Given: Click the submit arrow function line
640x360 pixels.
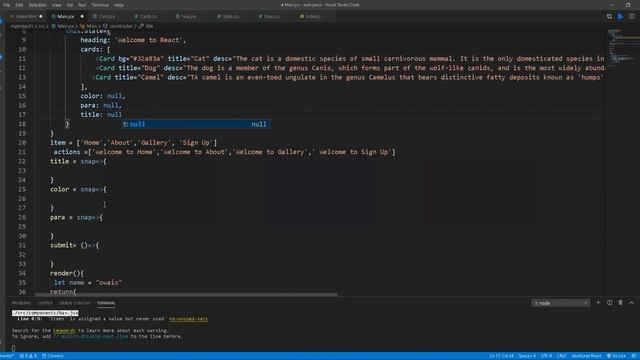Looking at the screenshot, I should tap(74, 245).
